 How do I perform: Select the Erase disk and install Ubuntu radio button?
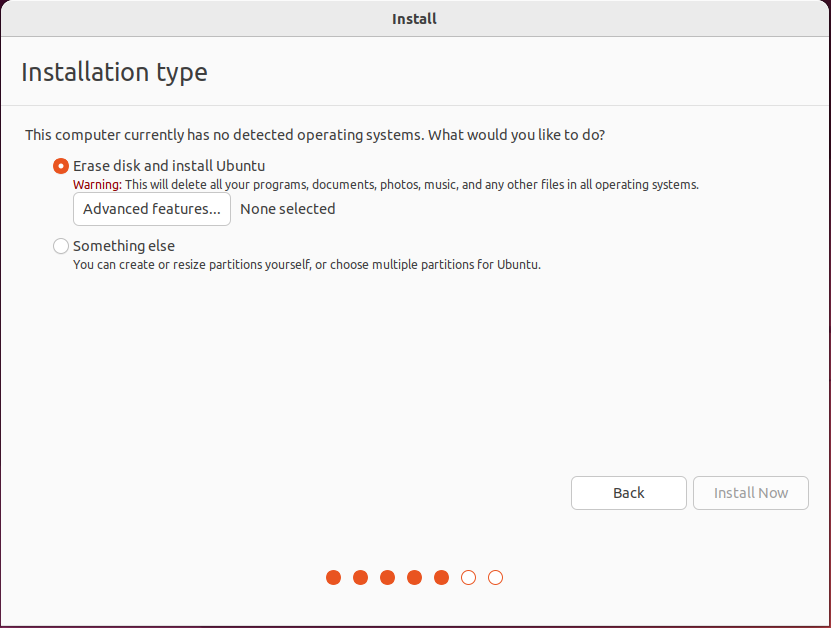(x=61, y=166)
